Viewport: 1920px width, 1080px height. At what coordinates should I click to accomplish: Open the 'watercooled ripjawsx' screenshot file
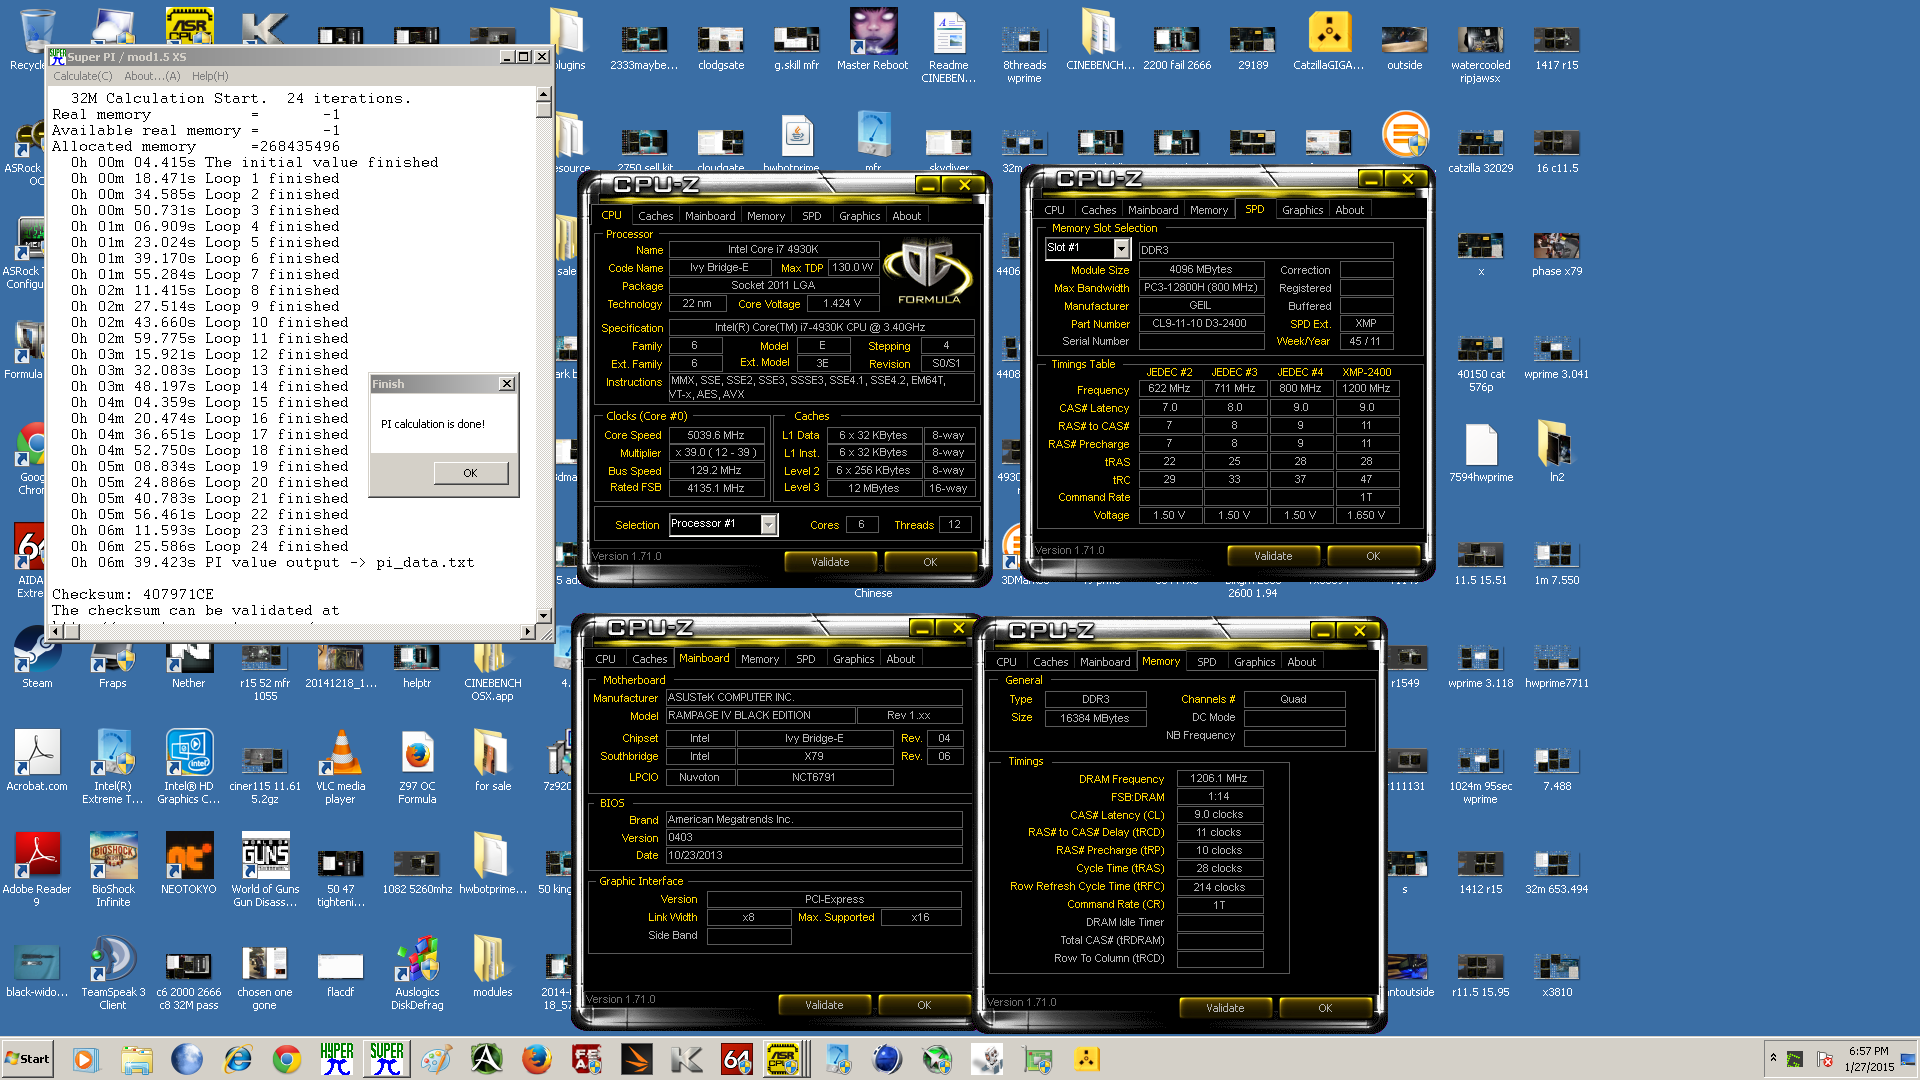(x=1481, y=54)
